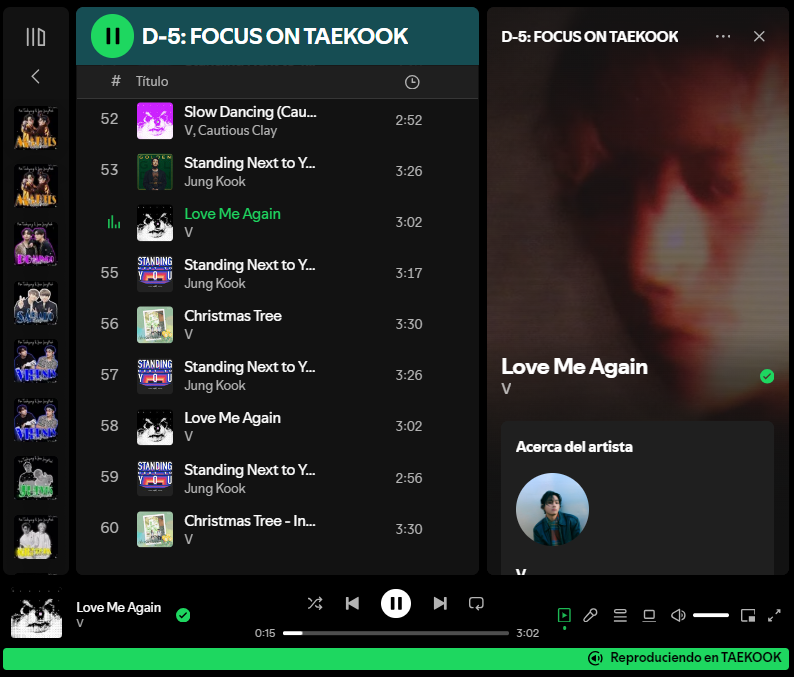This screenshot has width=794, height=677.
Task: Open the bottom player album cover
Action: coord(36,613)
